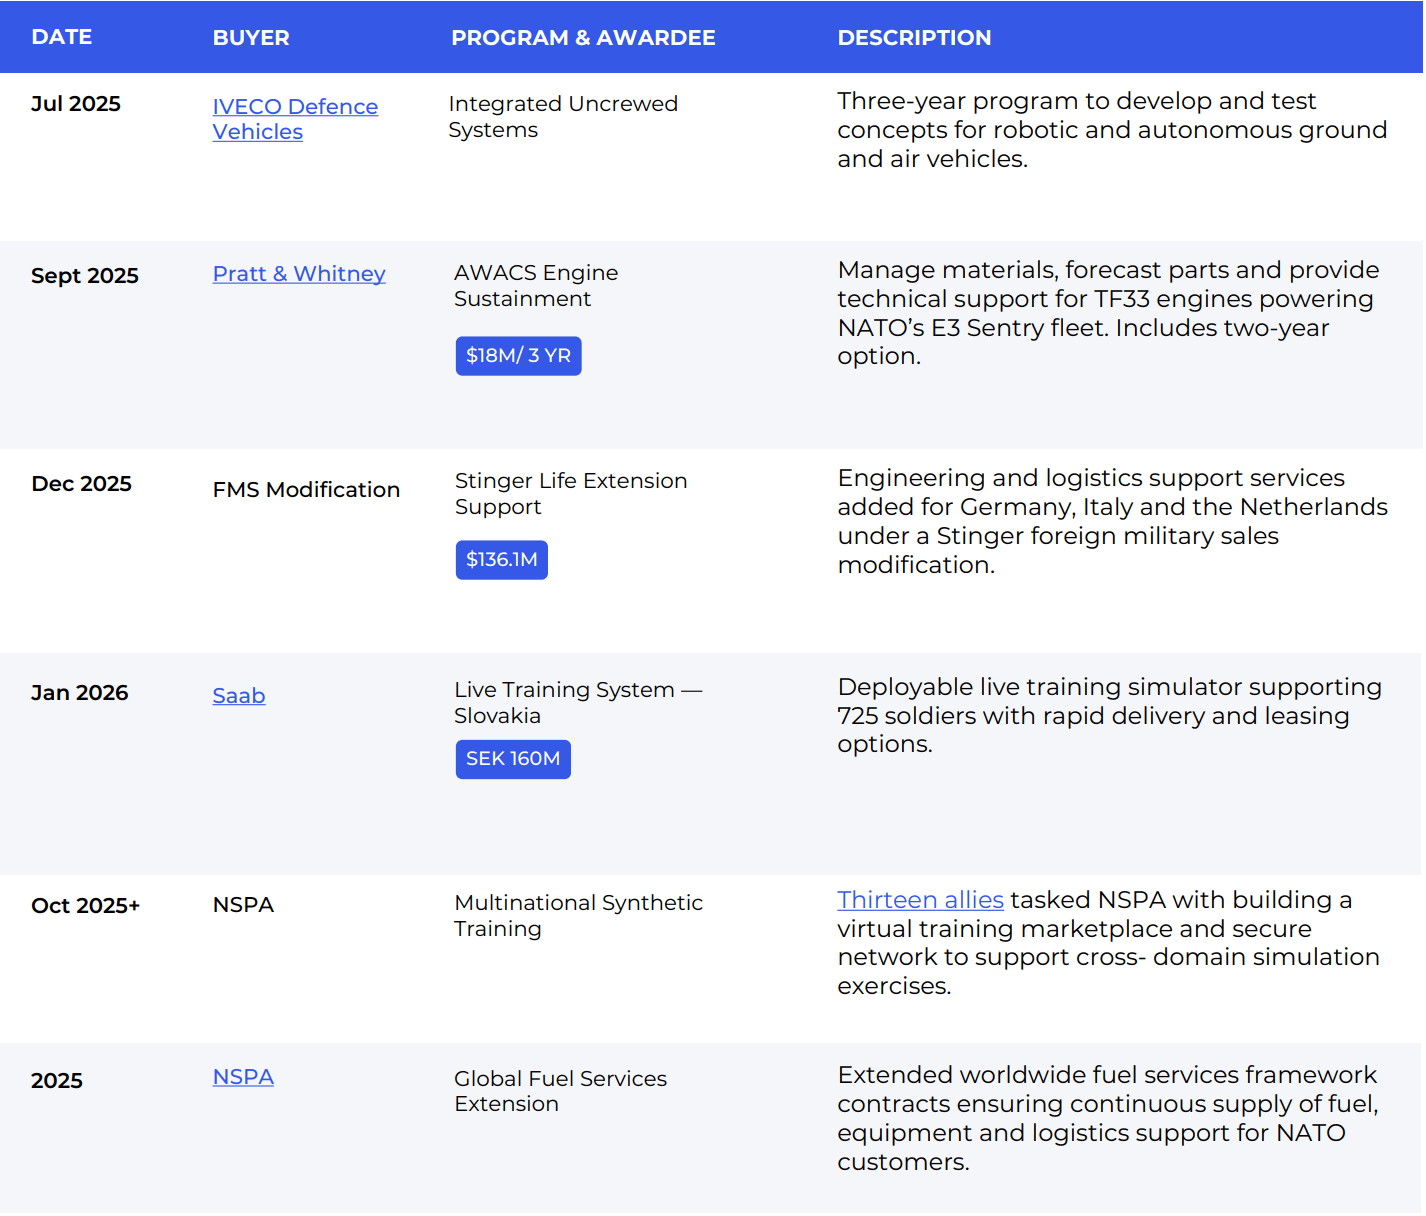Click the SEK 160M value badge
The width and height of the screenshot is (1426, 1216).
pyautogui.click(x=513, y=759)
